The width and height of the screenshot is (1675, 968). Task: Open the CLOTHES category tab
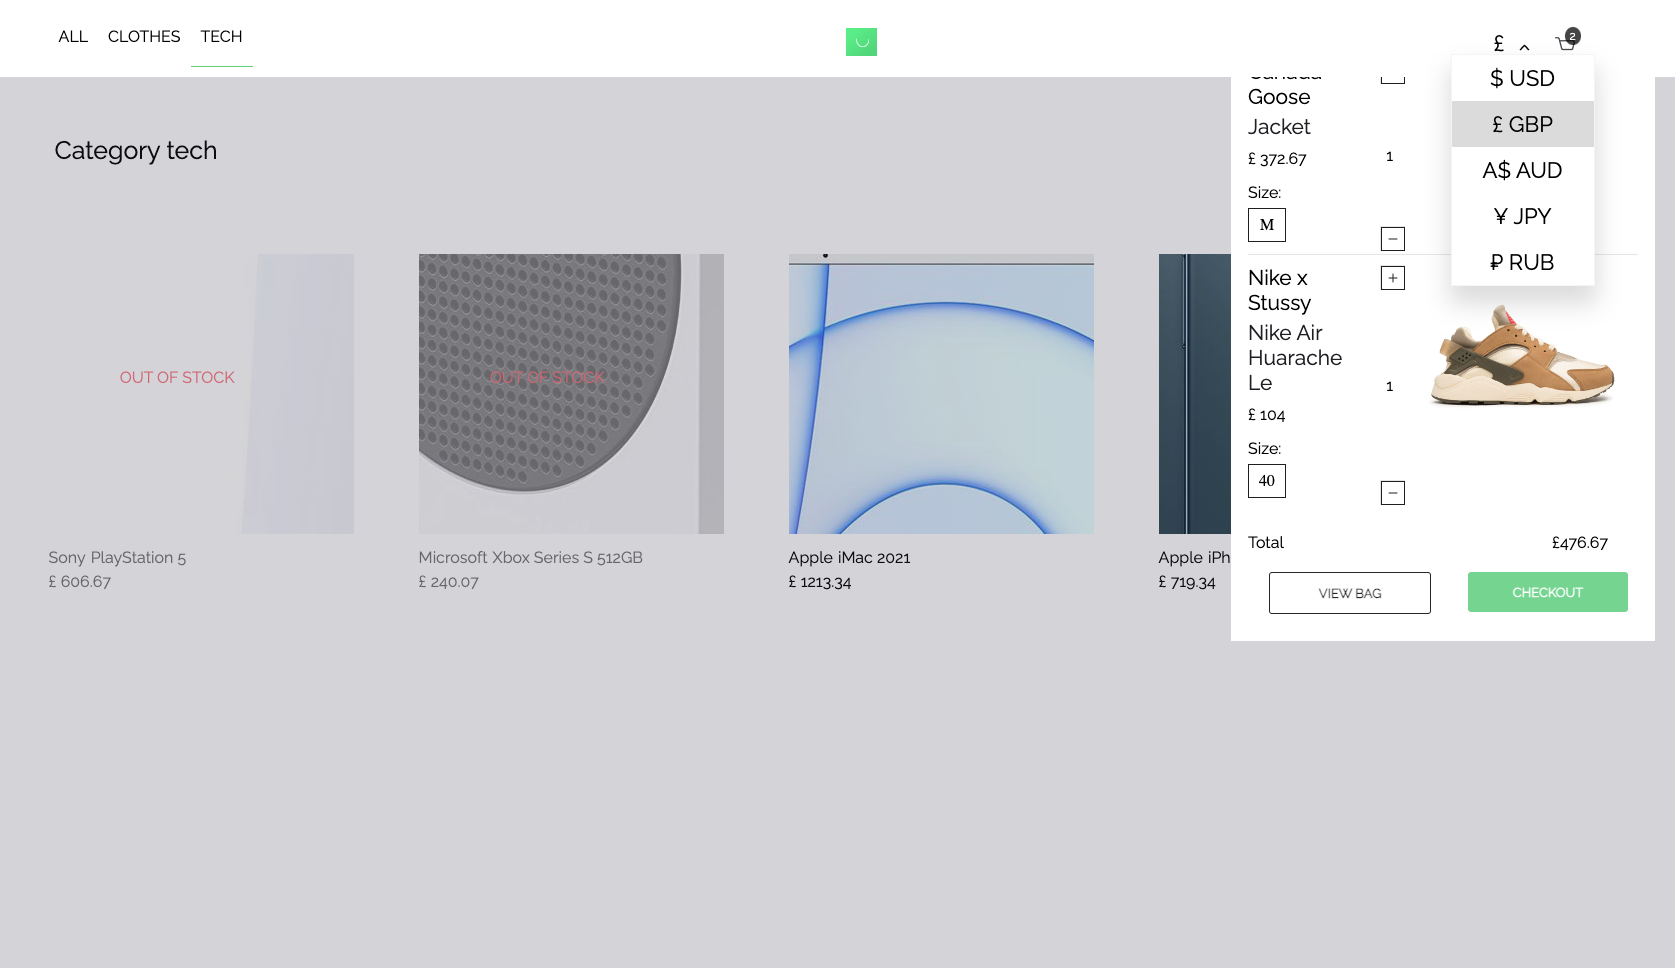click(x=144, y=37)
